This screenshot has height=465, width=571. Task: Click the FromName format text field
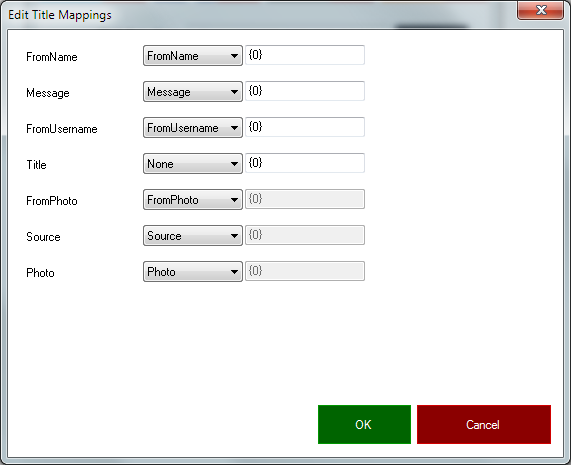(305, 55)
